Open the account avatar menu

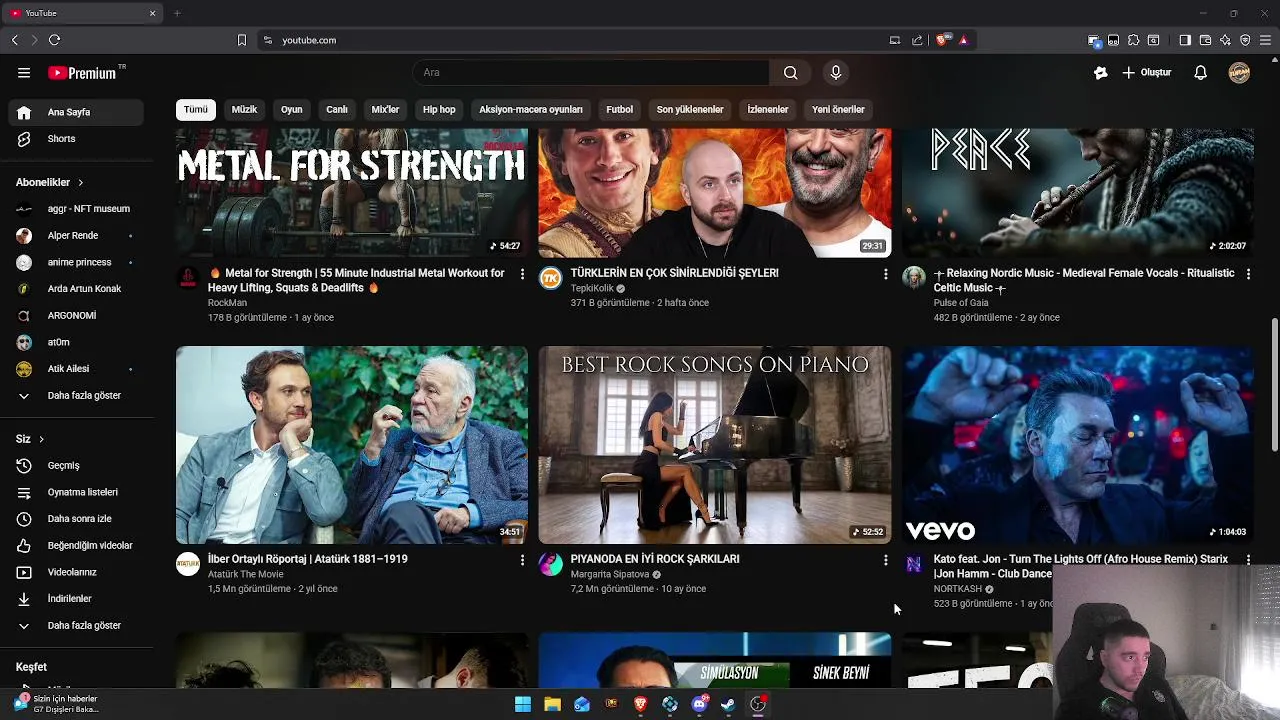[x=1239, y=72]
